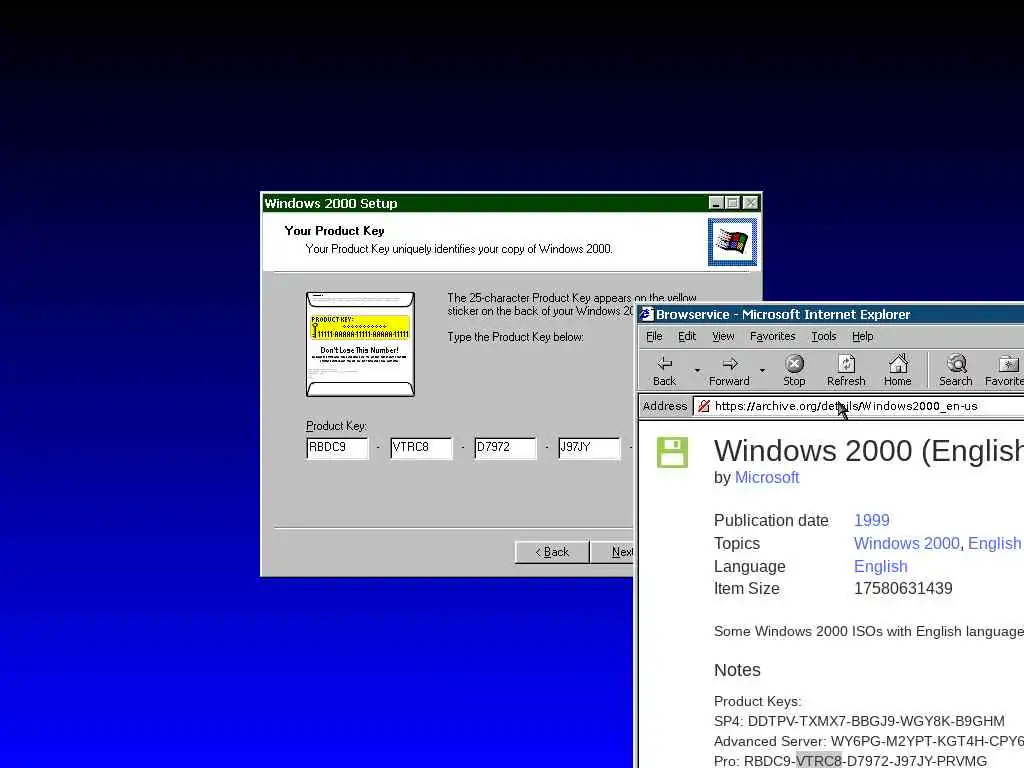The image size is (1024, 768).
Task: Minimize the Windows 2000 Setup window
Action: click(x=716, y=203)
